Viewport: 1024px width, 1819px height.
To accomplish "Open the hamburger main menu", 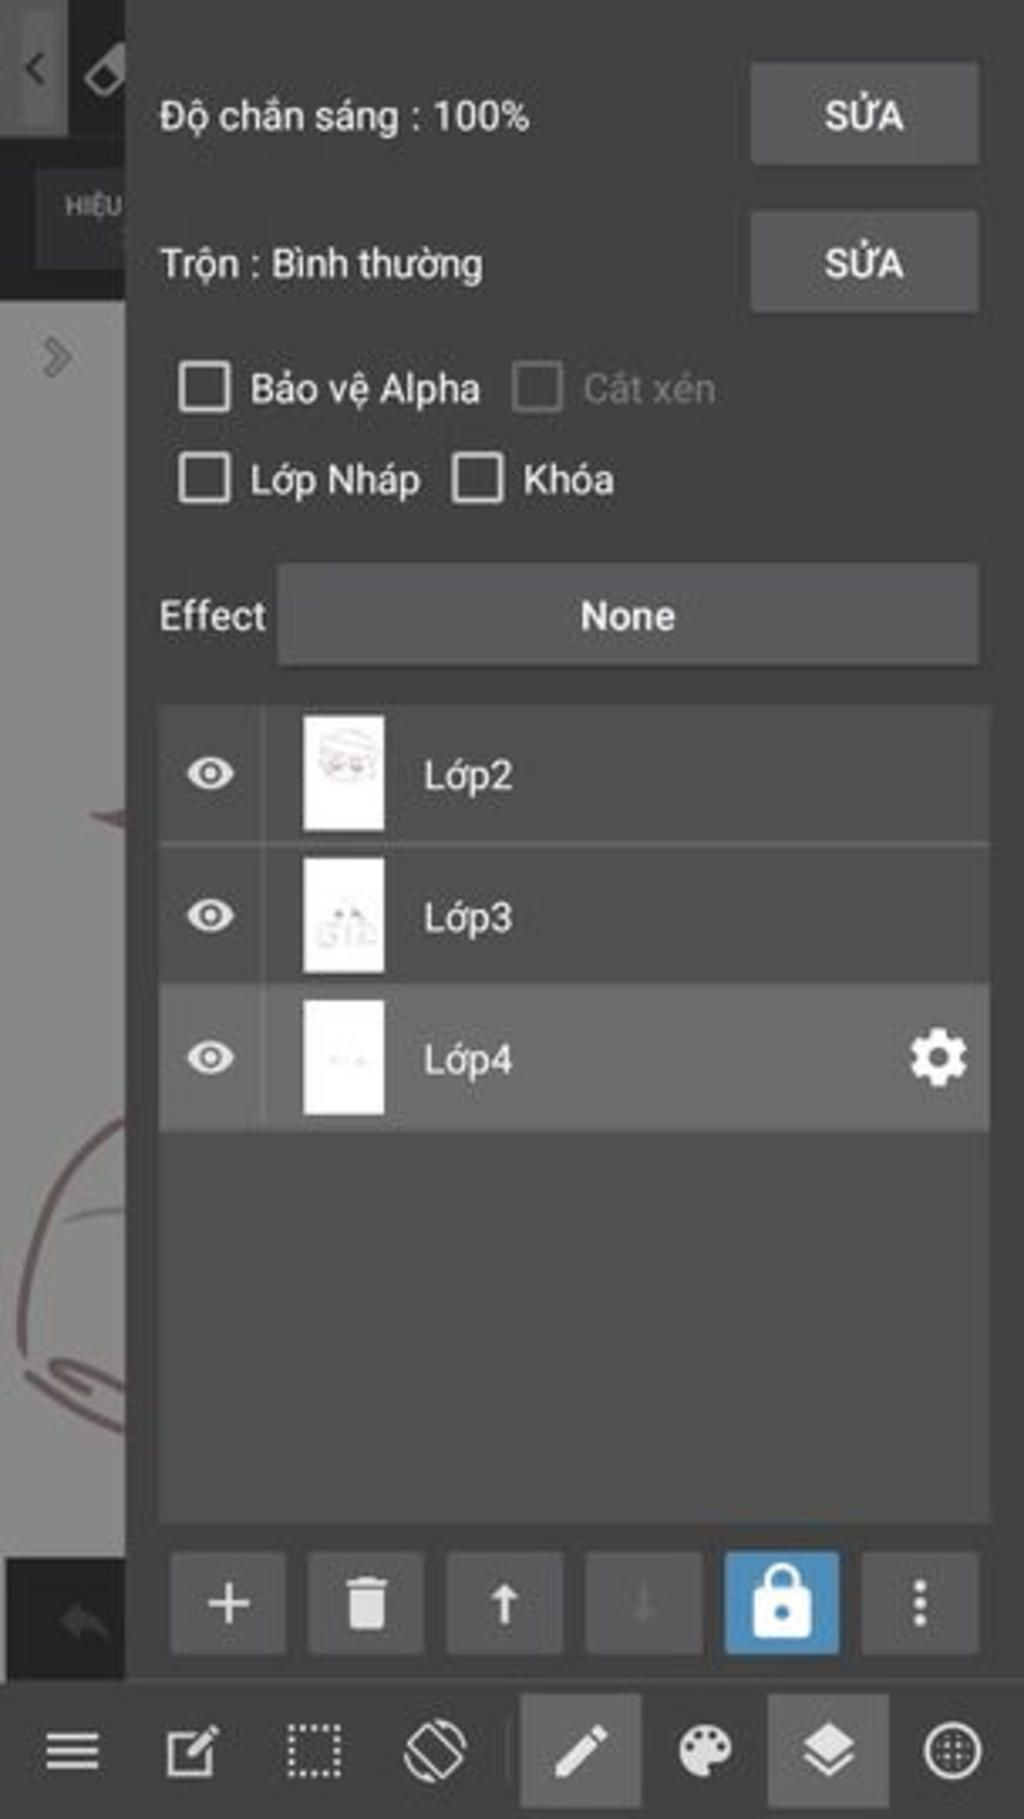I will (x=72, y=1751).
